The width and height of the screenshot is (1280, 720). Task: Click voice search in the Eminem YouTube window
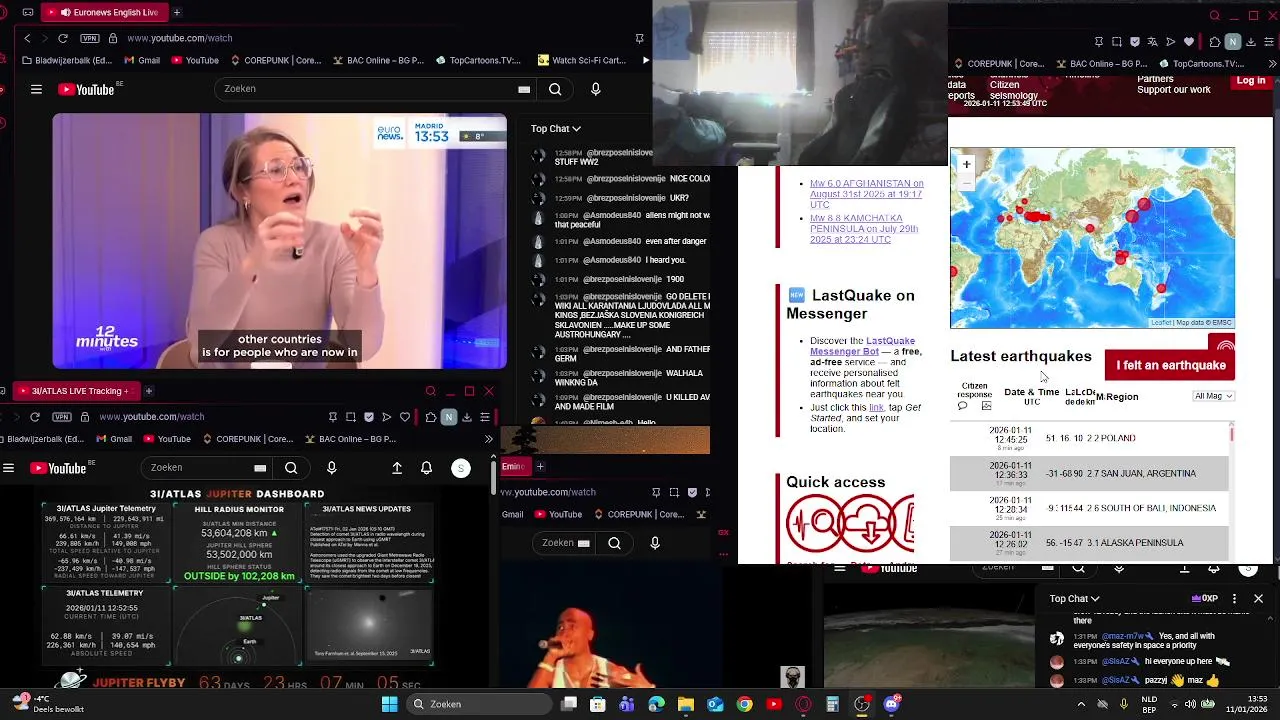coord(655,543)
